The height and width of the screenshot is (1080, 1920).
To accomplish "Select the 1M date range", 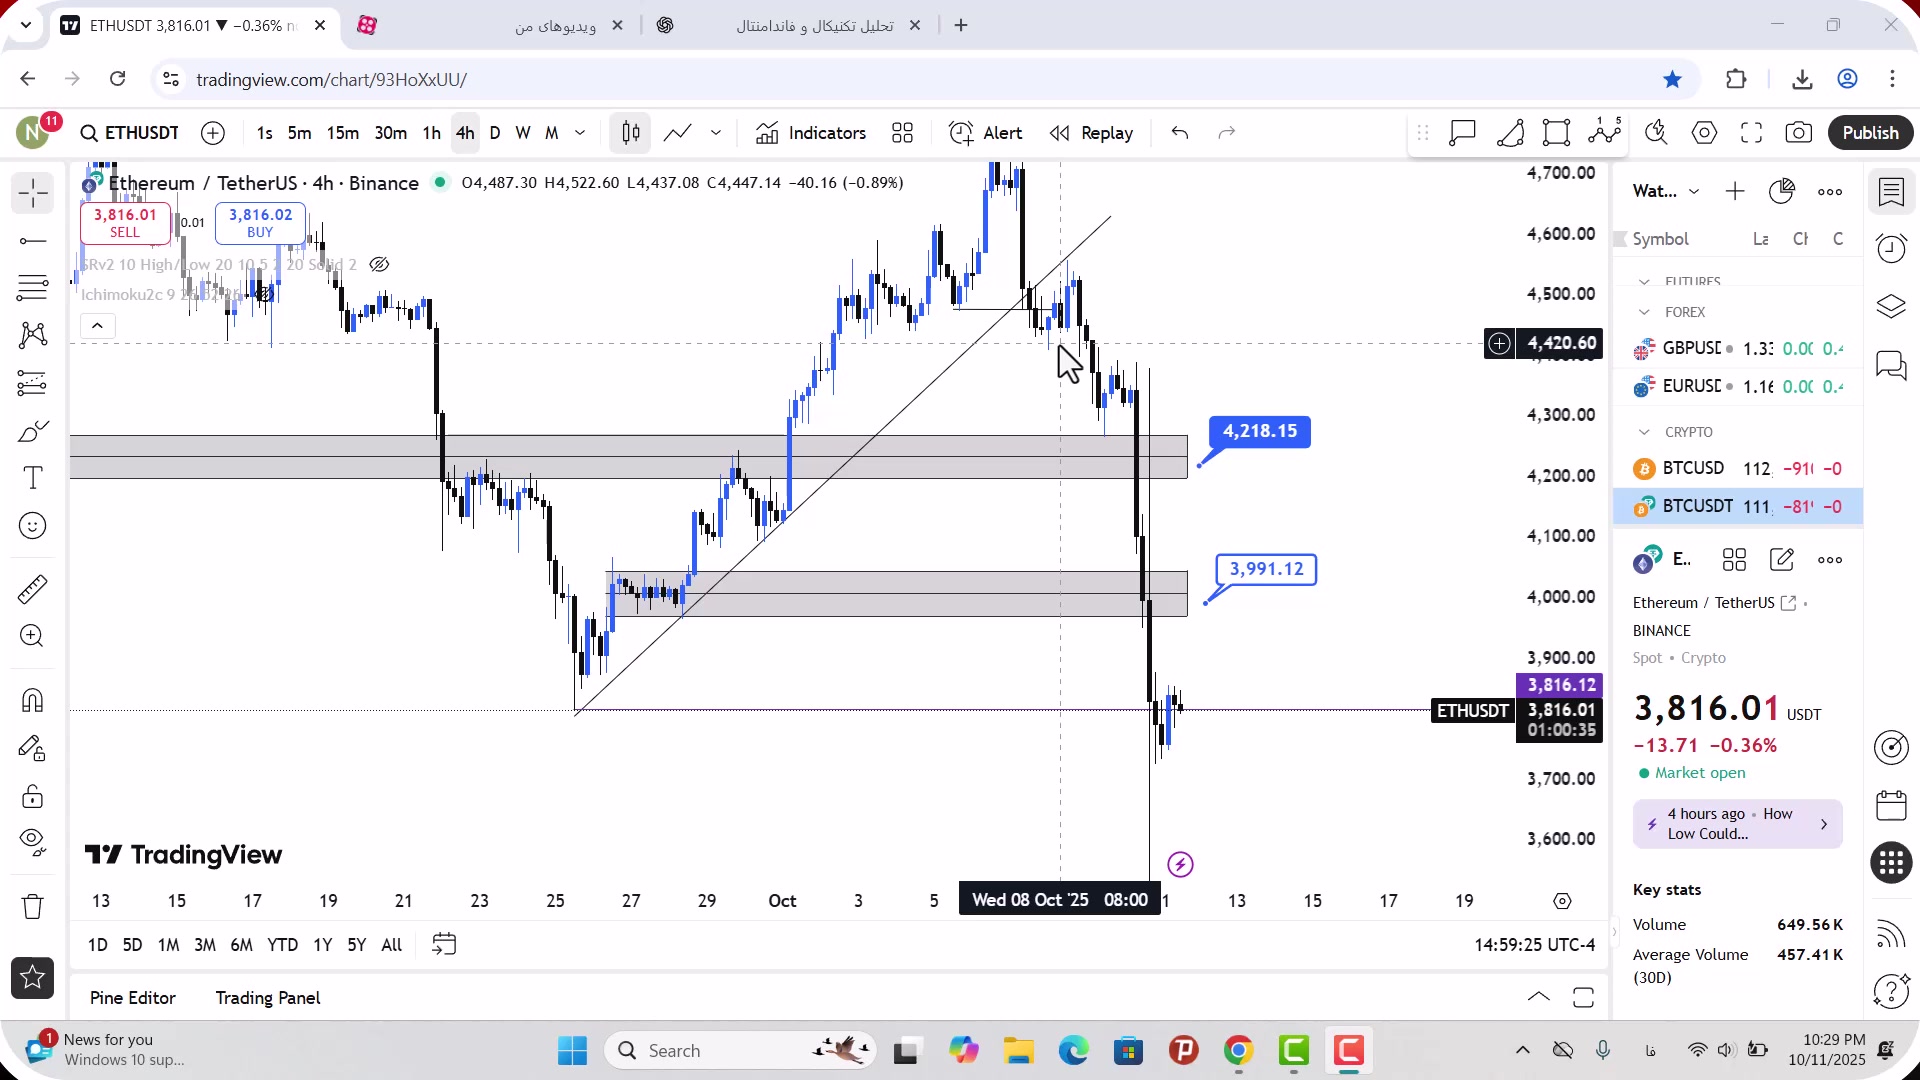I will 168,945.
